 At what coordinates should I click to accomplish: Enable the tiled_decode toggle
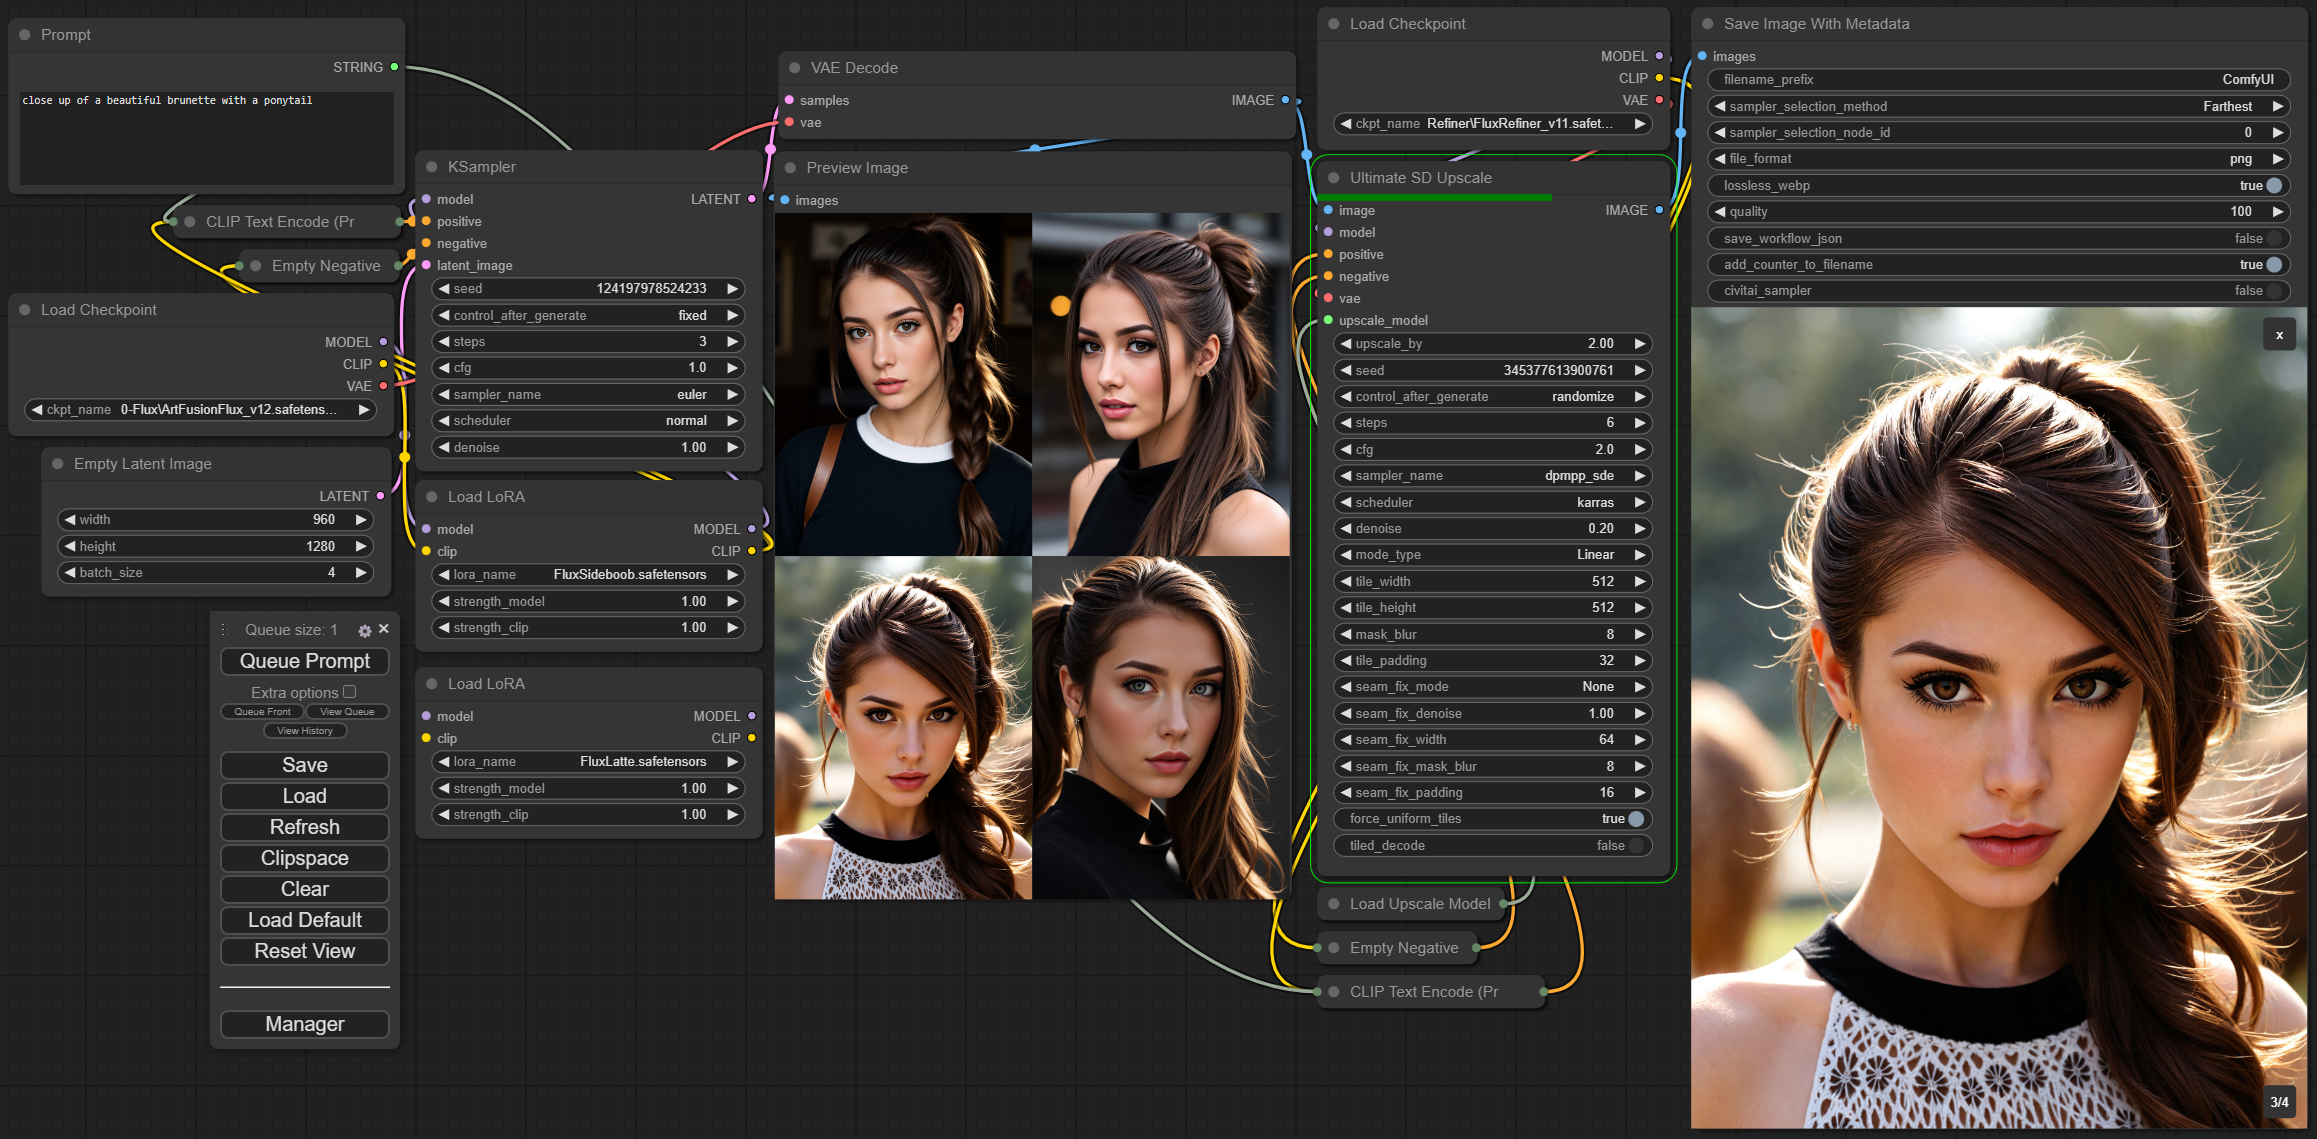pos(1636,846)
